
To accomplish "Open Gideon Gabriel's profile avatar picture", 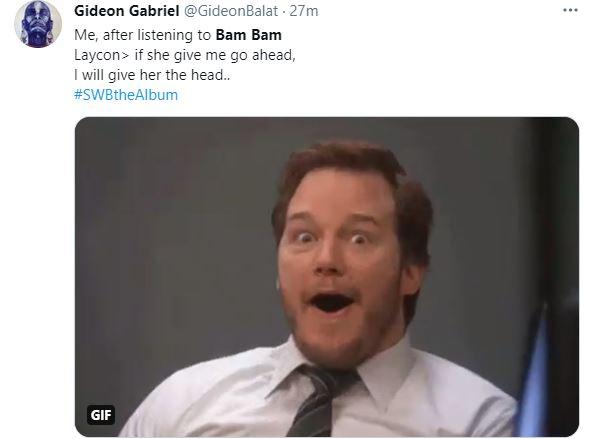I will coord(38,24).
